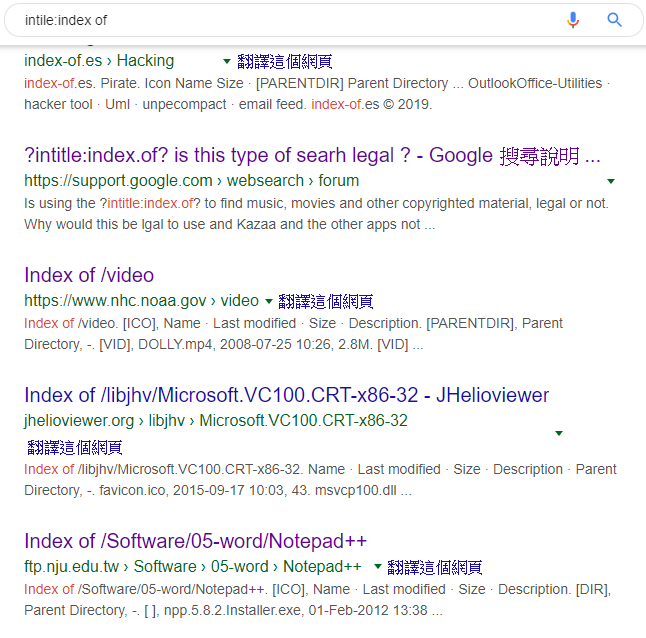
Task: Click snippet mentioning Kazaa and other apps
Action: (x=316, y=214)
